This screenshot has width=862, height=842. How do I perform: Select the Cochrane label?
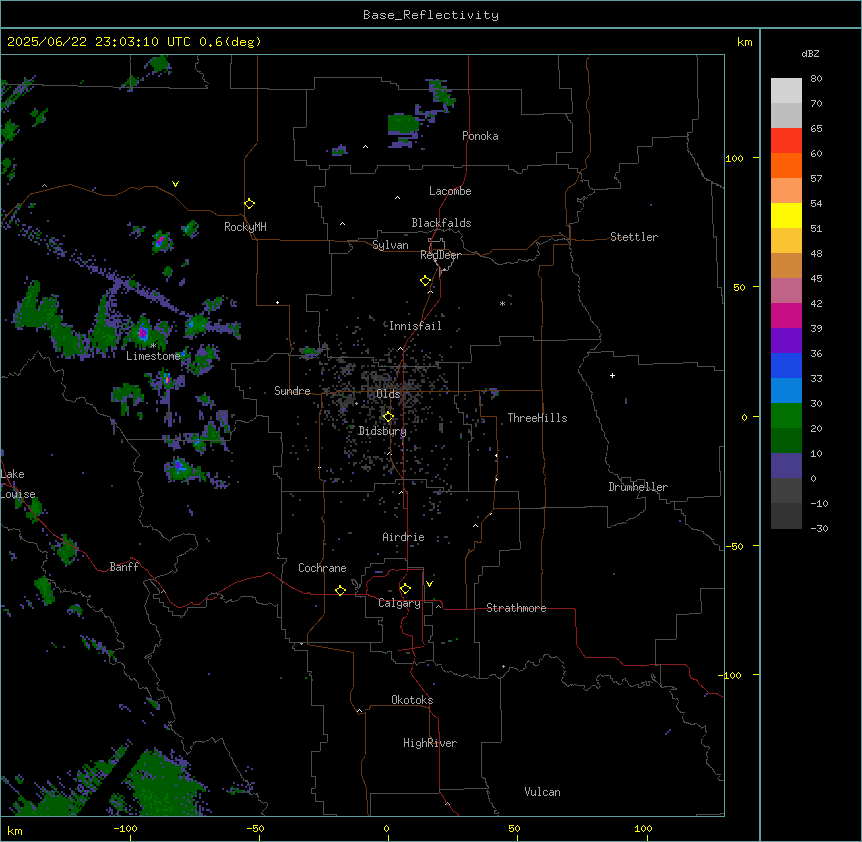pyautogui.click(x=322, y=568)
